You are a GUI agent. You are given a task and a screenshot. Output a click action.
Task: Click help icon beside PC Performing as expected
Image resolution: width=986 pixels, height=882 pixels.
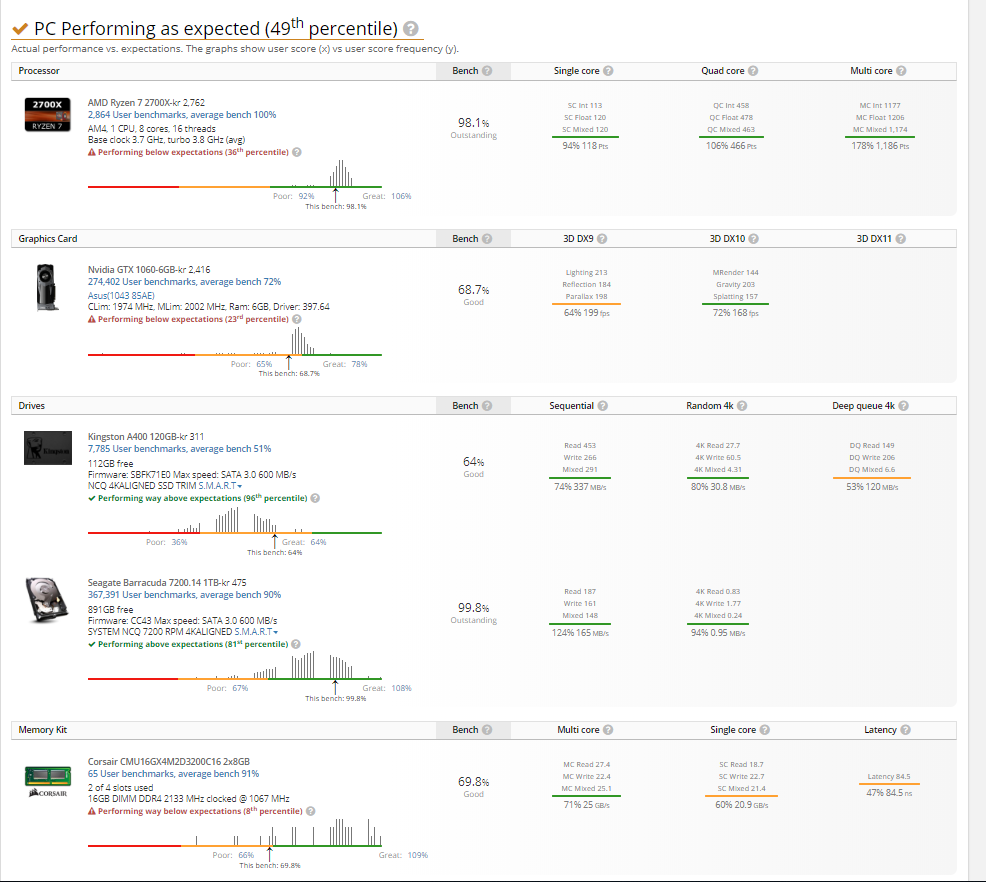tap(411, 28)
